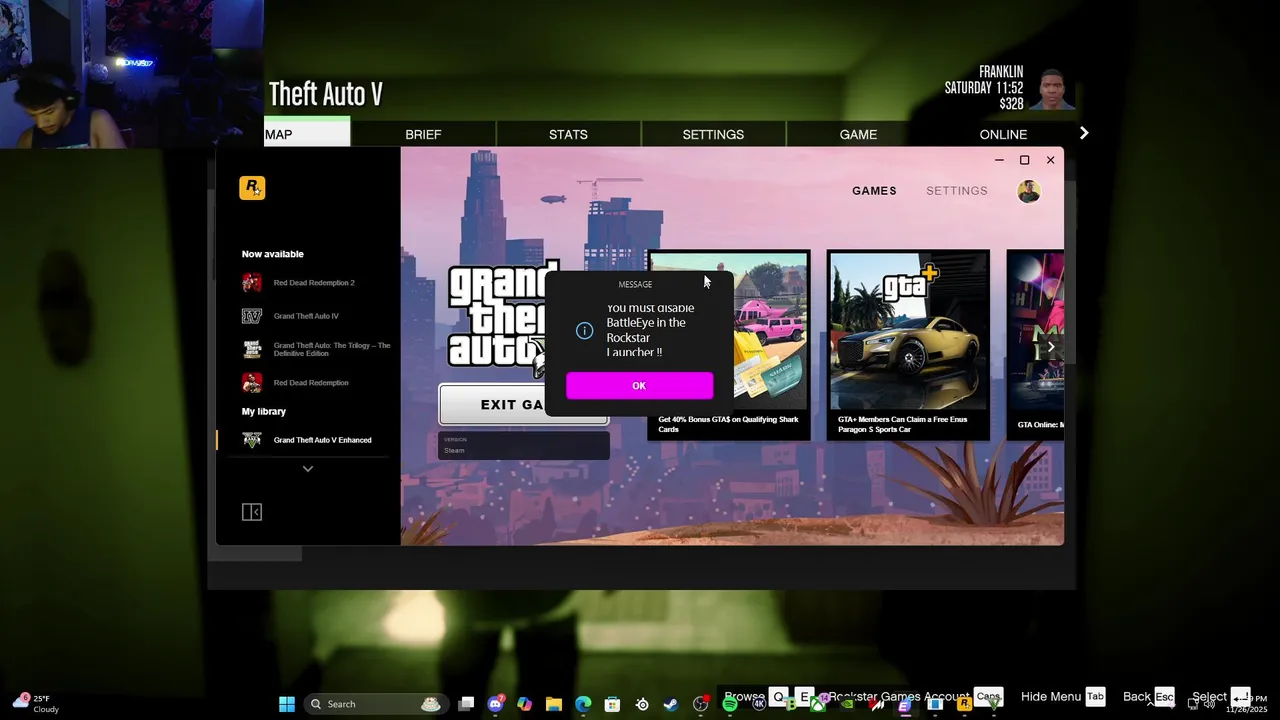Click the taskbar Search box
Image resolution: width=1280 pixels, height=720 pixels.
375,704
